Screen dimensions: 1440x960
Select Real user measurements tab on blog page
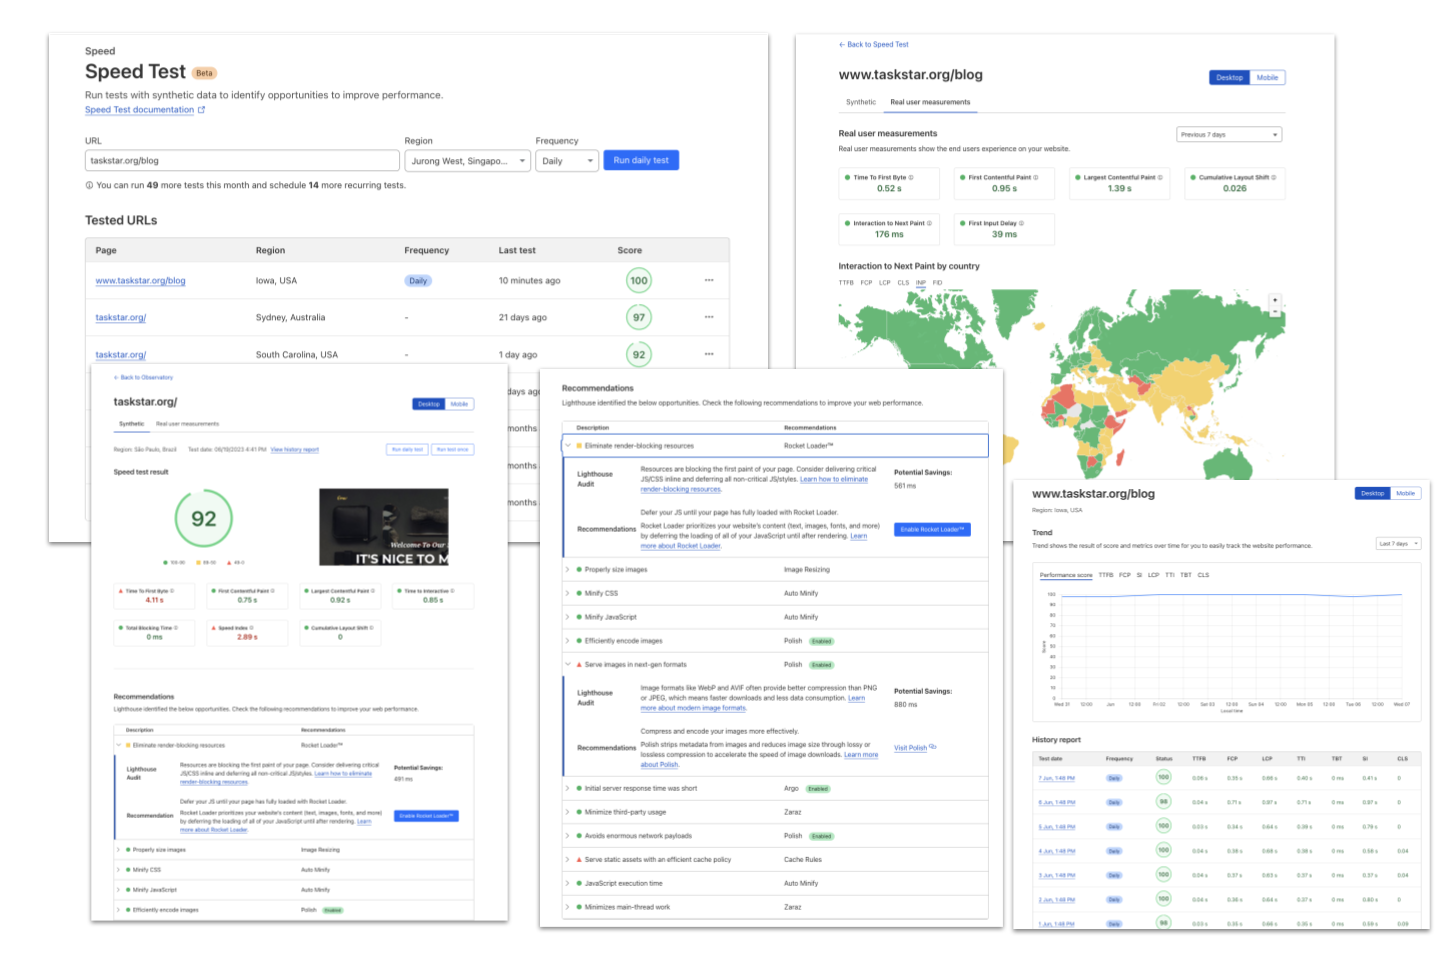(x=930, y=102)
